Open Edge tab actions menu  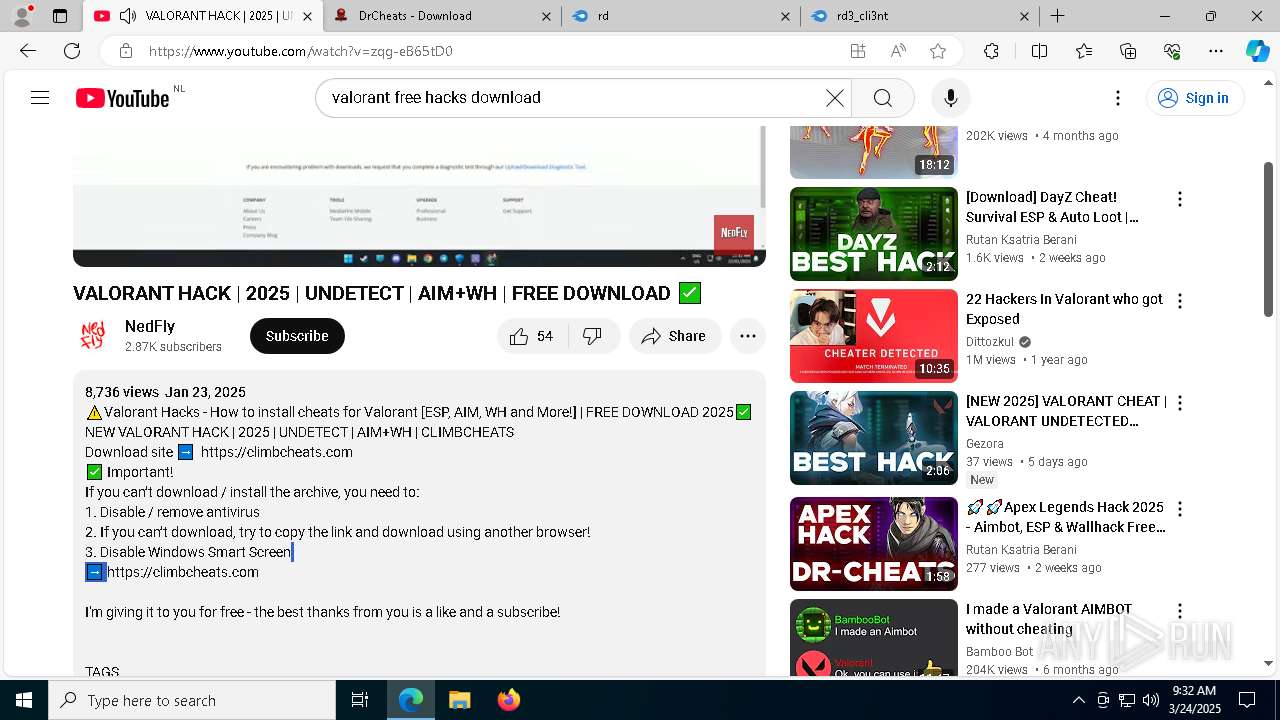60,16
